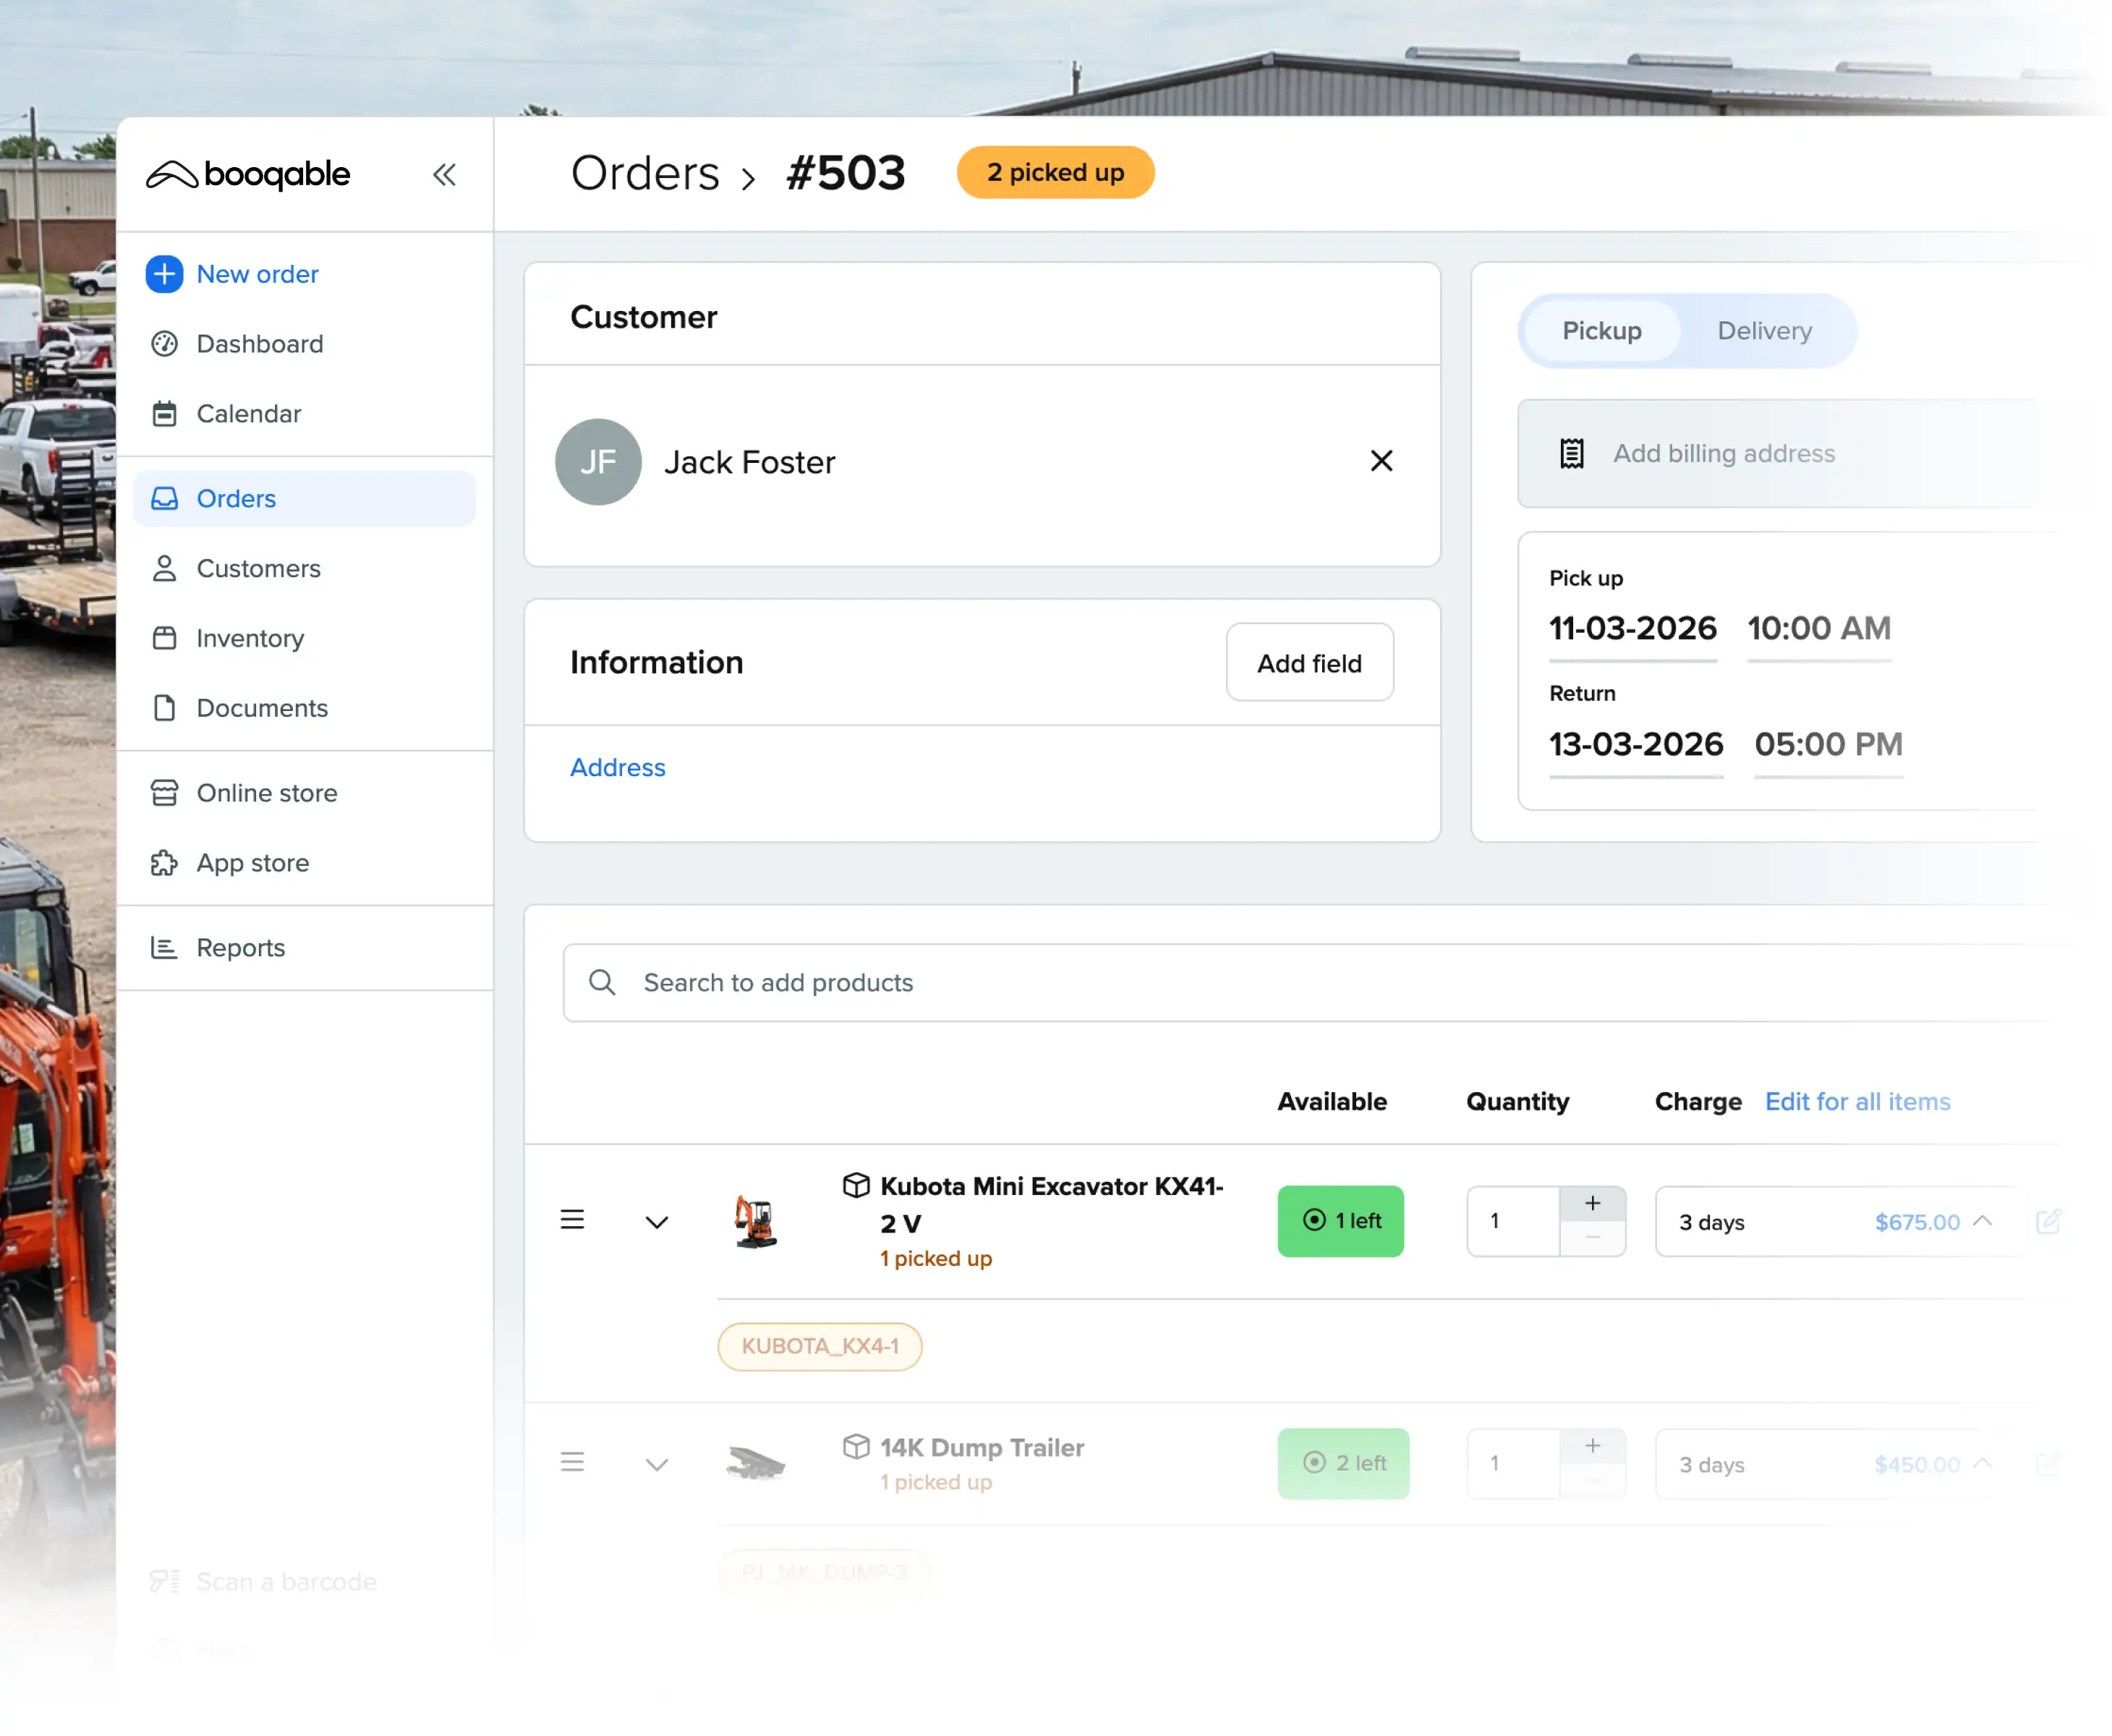Screen dimensions: 2112x1736
Task: Collapse the $675.00 charge breakdown
Action: (1983, 1221)
